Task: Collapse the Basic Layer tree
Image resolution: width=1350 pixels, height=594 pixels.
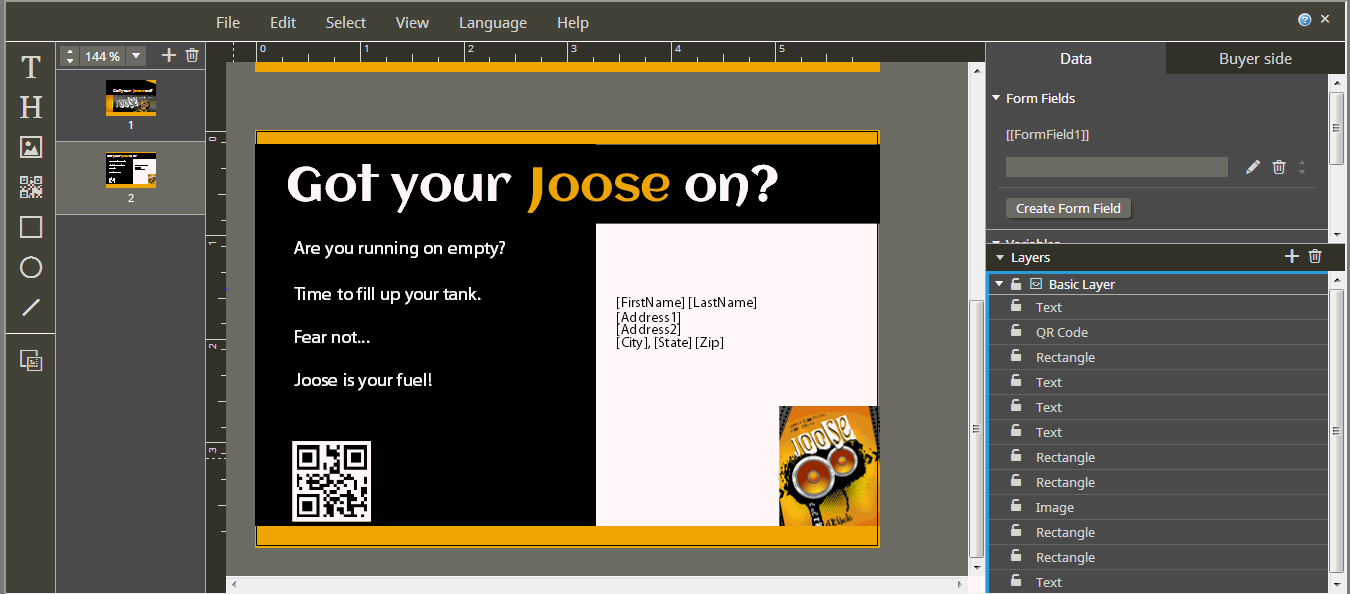Action: 998,284
